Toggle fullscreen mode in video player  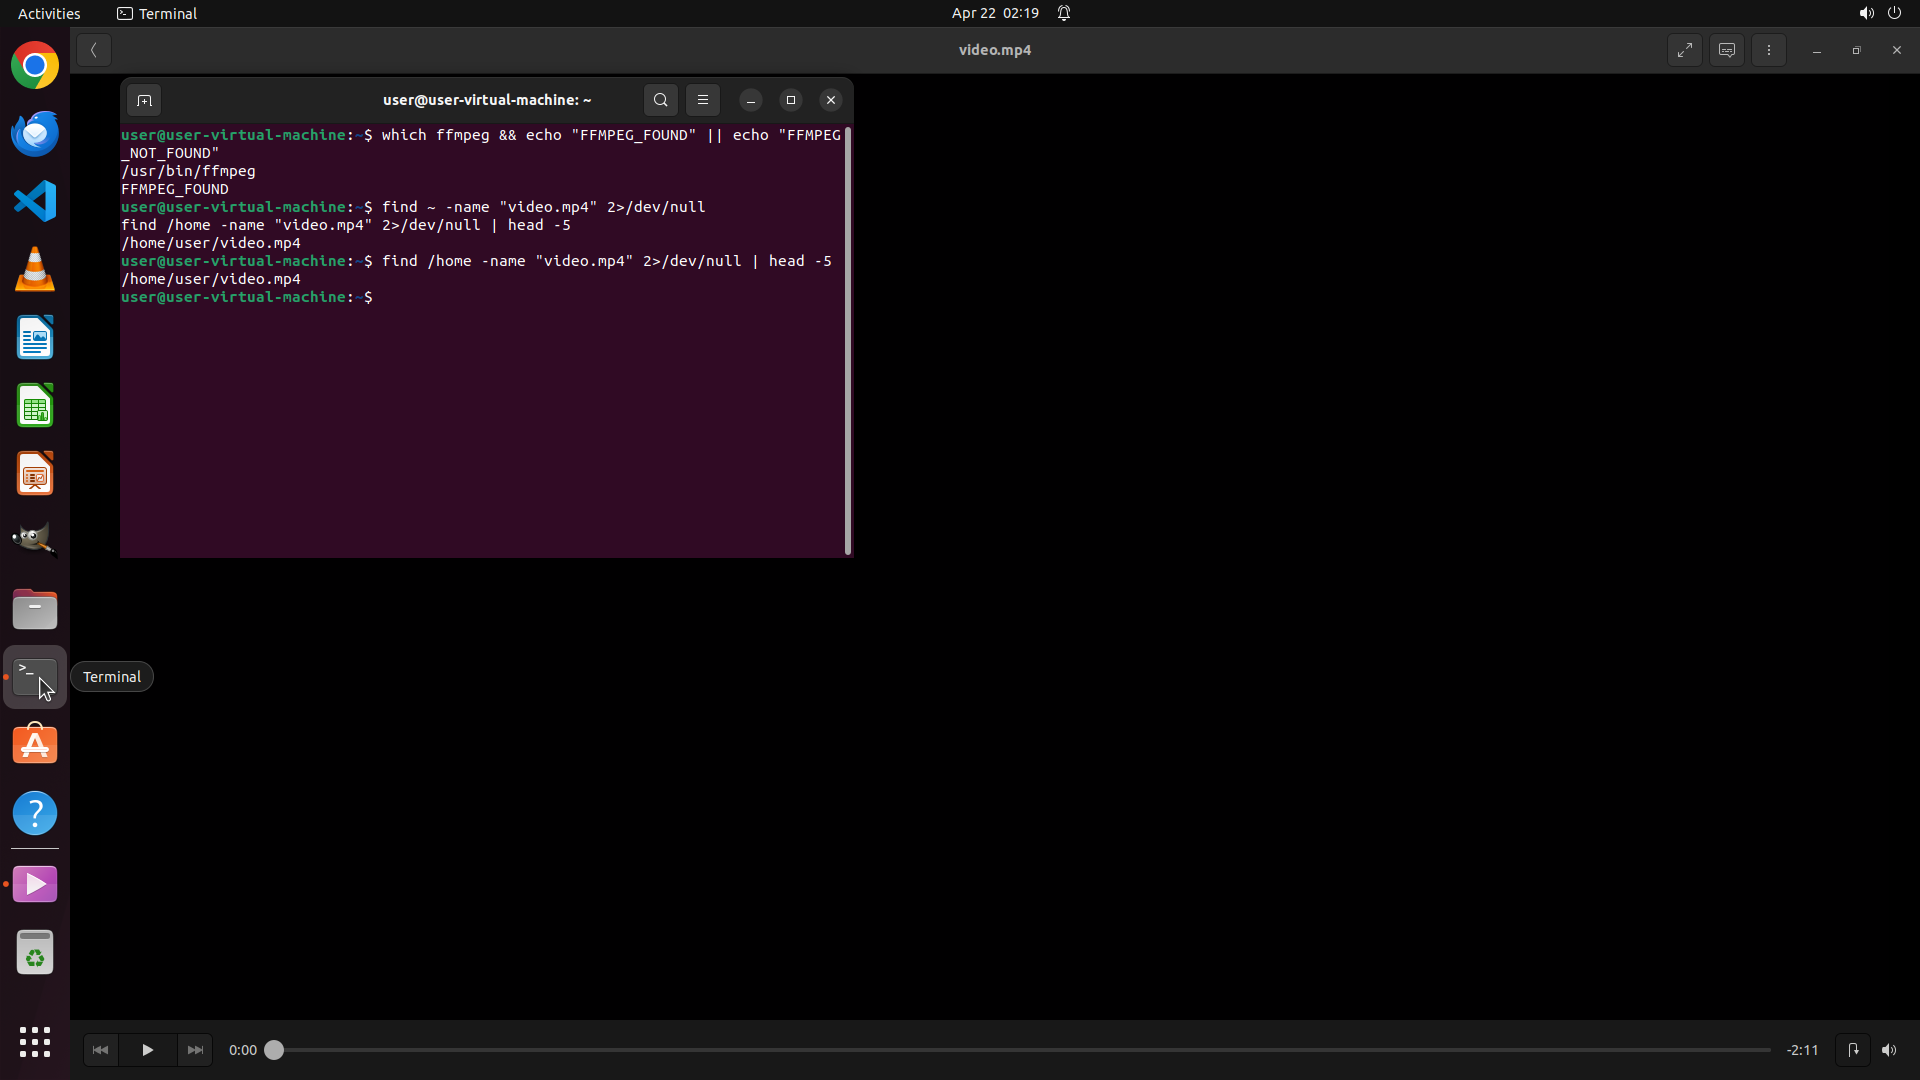1685,50
